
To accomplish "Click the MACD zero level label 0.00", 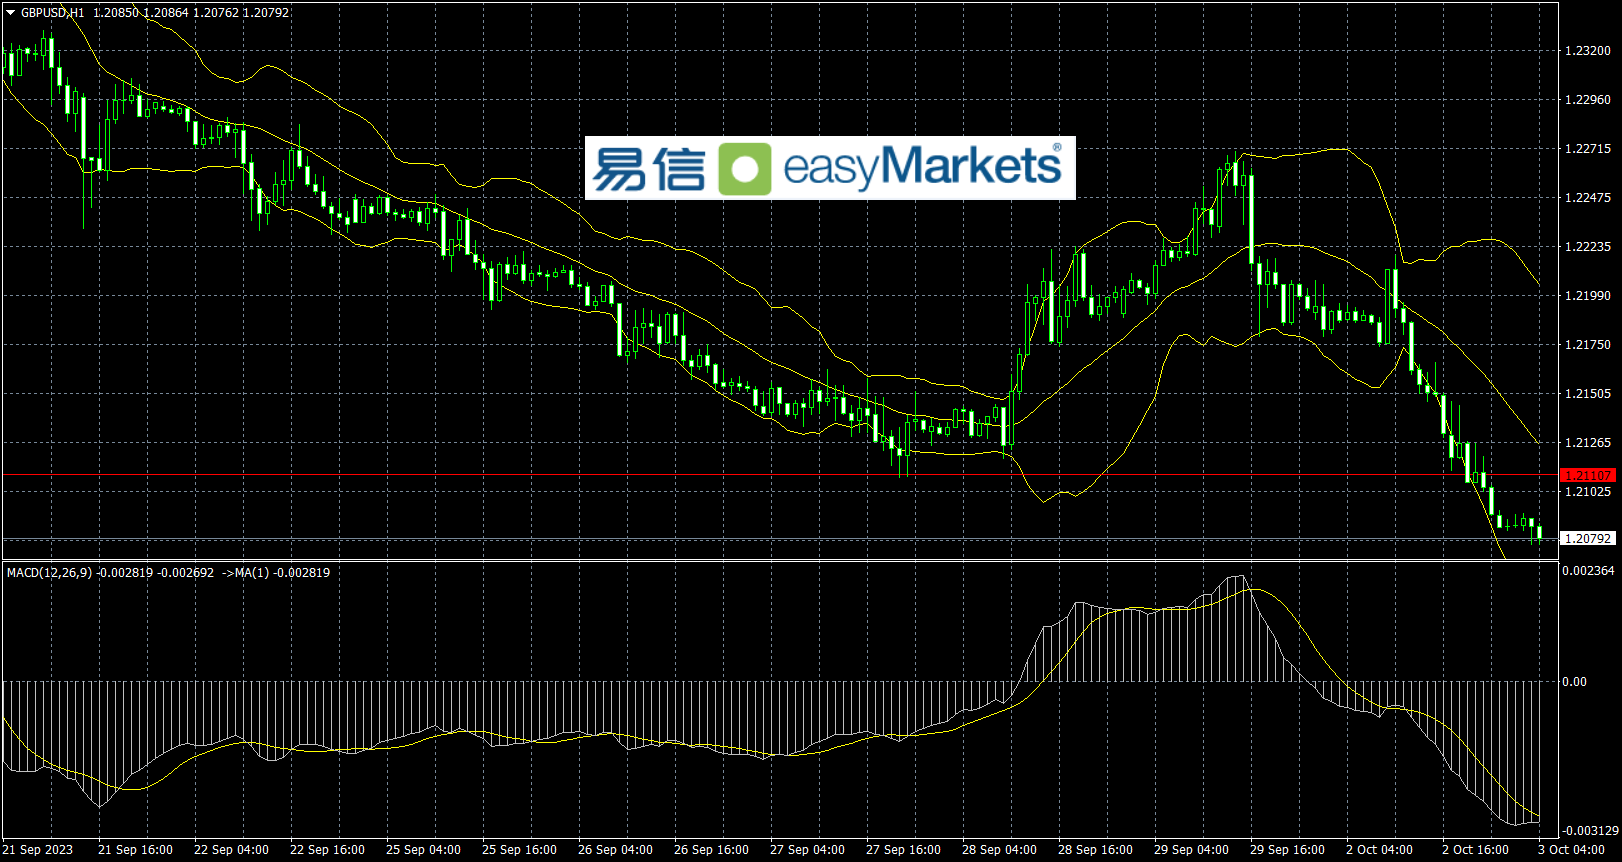I will (x=1575, y=682).
